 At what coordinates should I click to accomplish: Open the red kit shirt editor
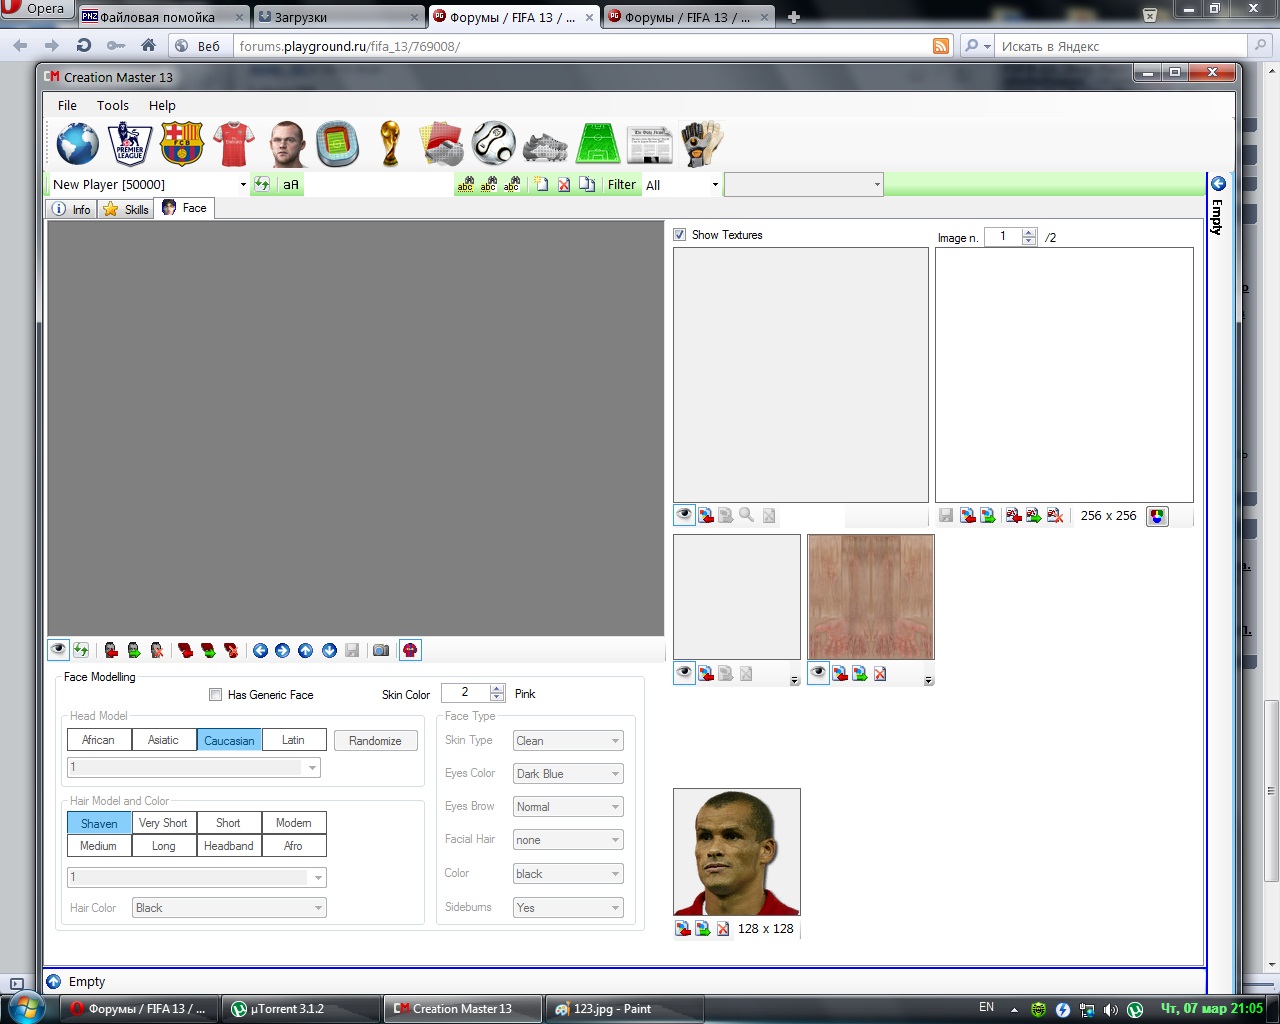coord(233,144)
